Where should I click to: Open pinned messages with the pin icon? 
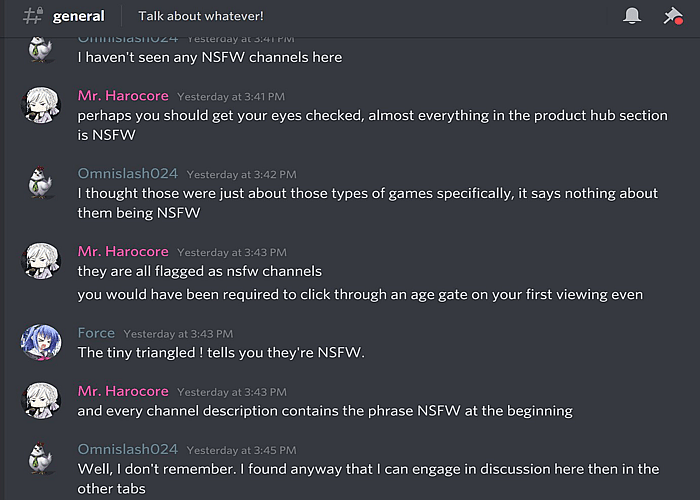point(673,16)
